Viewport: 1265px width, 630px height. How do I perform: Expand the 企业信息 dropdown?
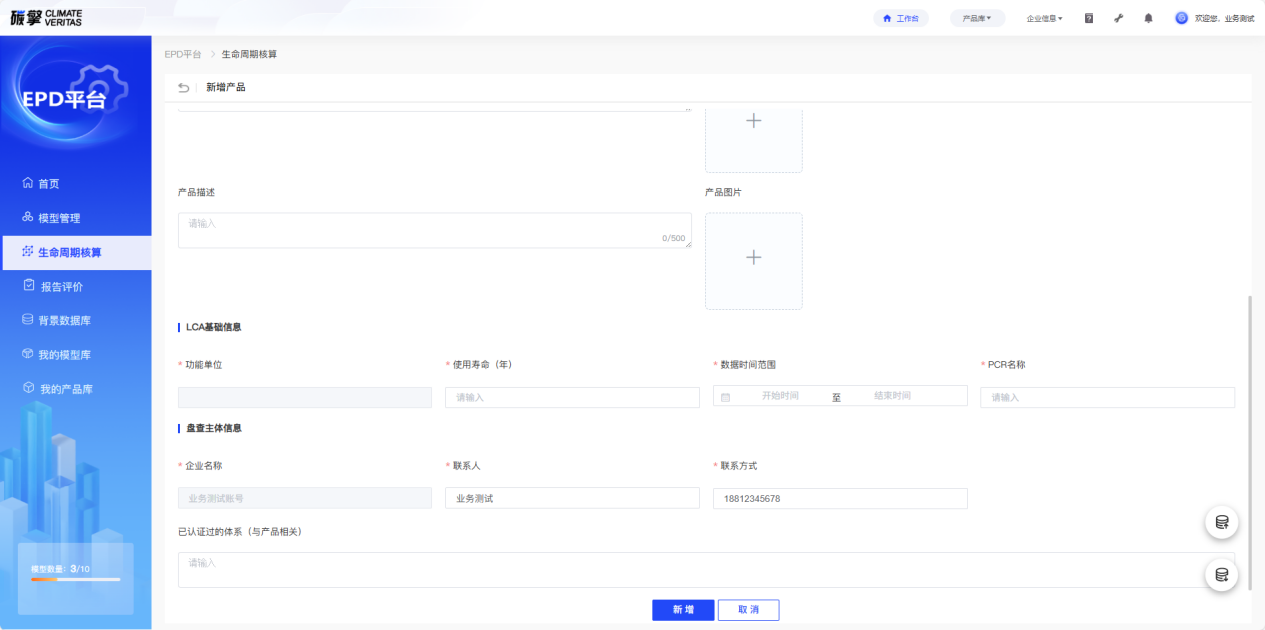click(1044, 18)
